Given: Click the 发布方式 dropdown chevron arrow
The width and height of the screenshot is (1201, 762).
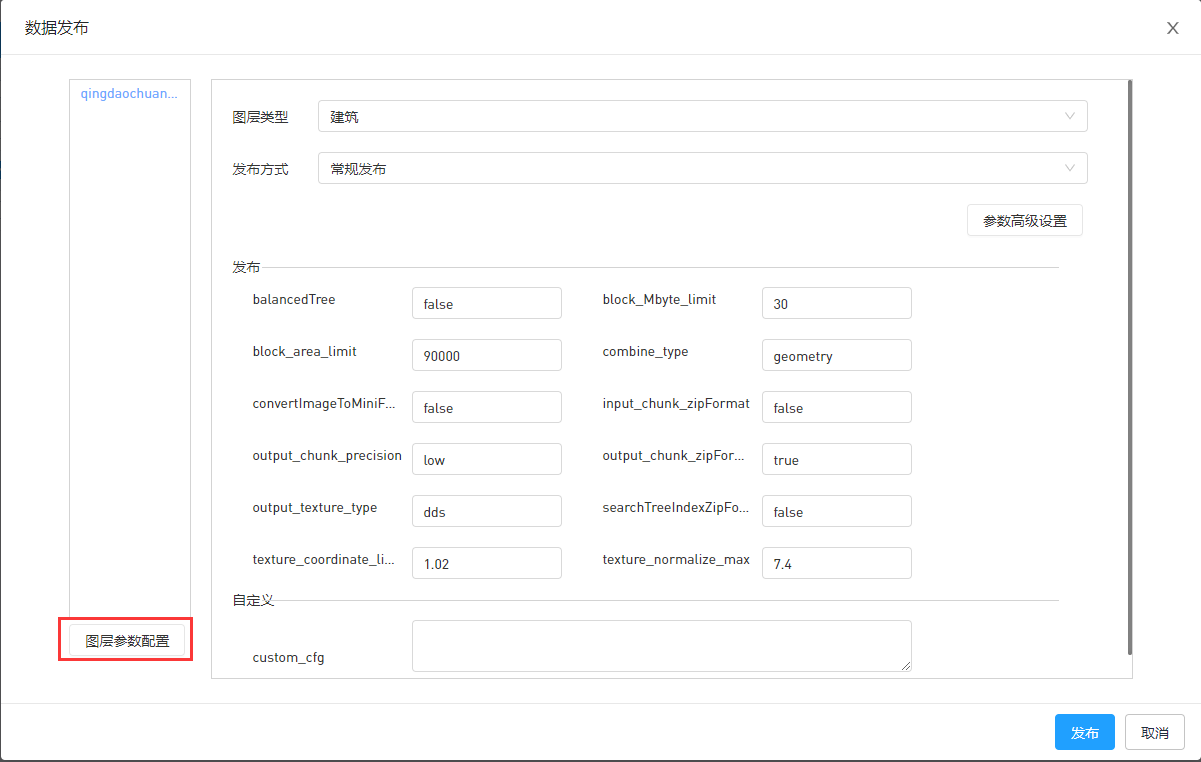Looking at the screenshot, I should [x=1070, y=168].
